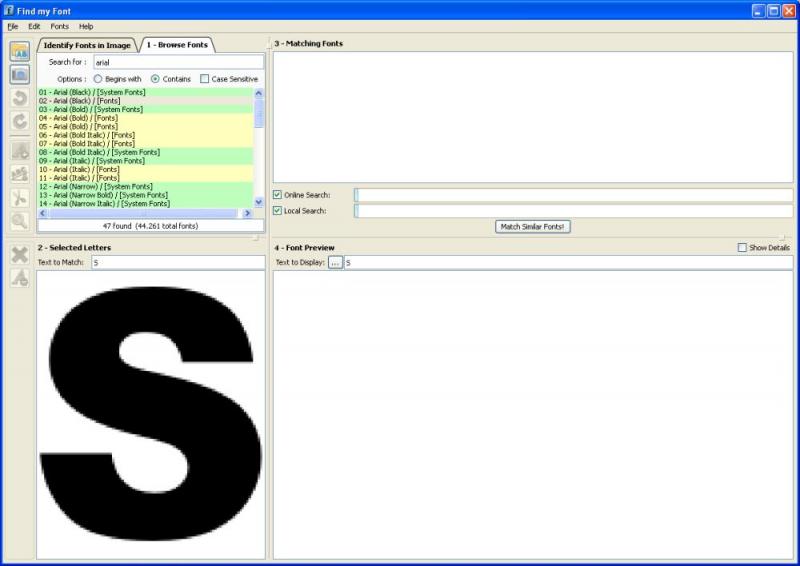Viewport: 800px width, 566px height.
Task: Select 08 - Arial (Bold Italic) / [System Fonts]
Action: tap(145, 152)
